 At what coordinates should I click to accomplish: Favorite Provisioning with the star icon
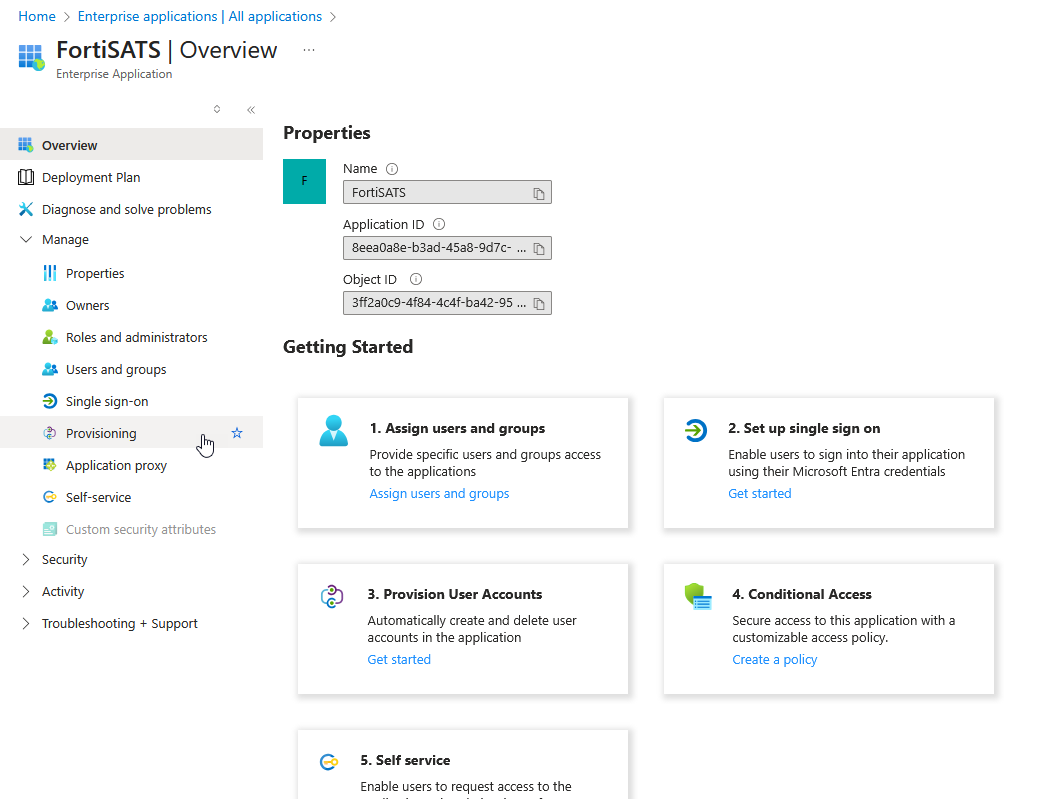pos(237,433)
